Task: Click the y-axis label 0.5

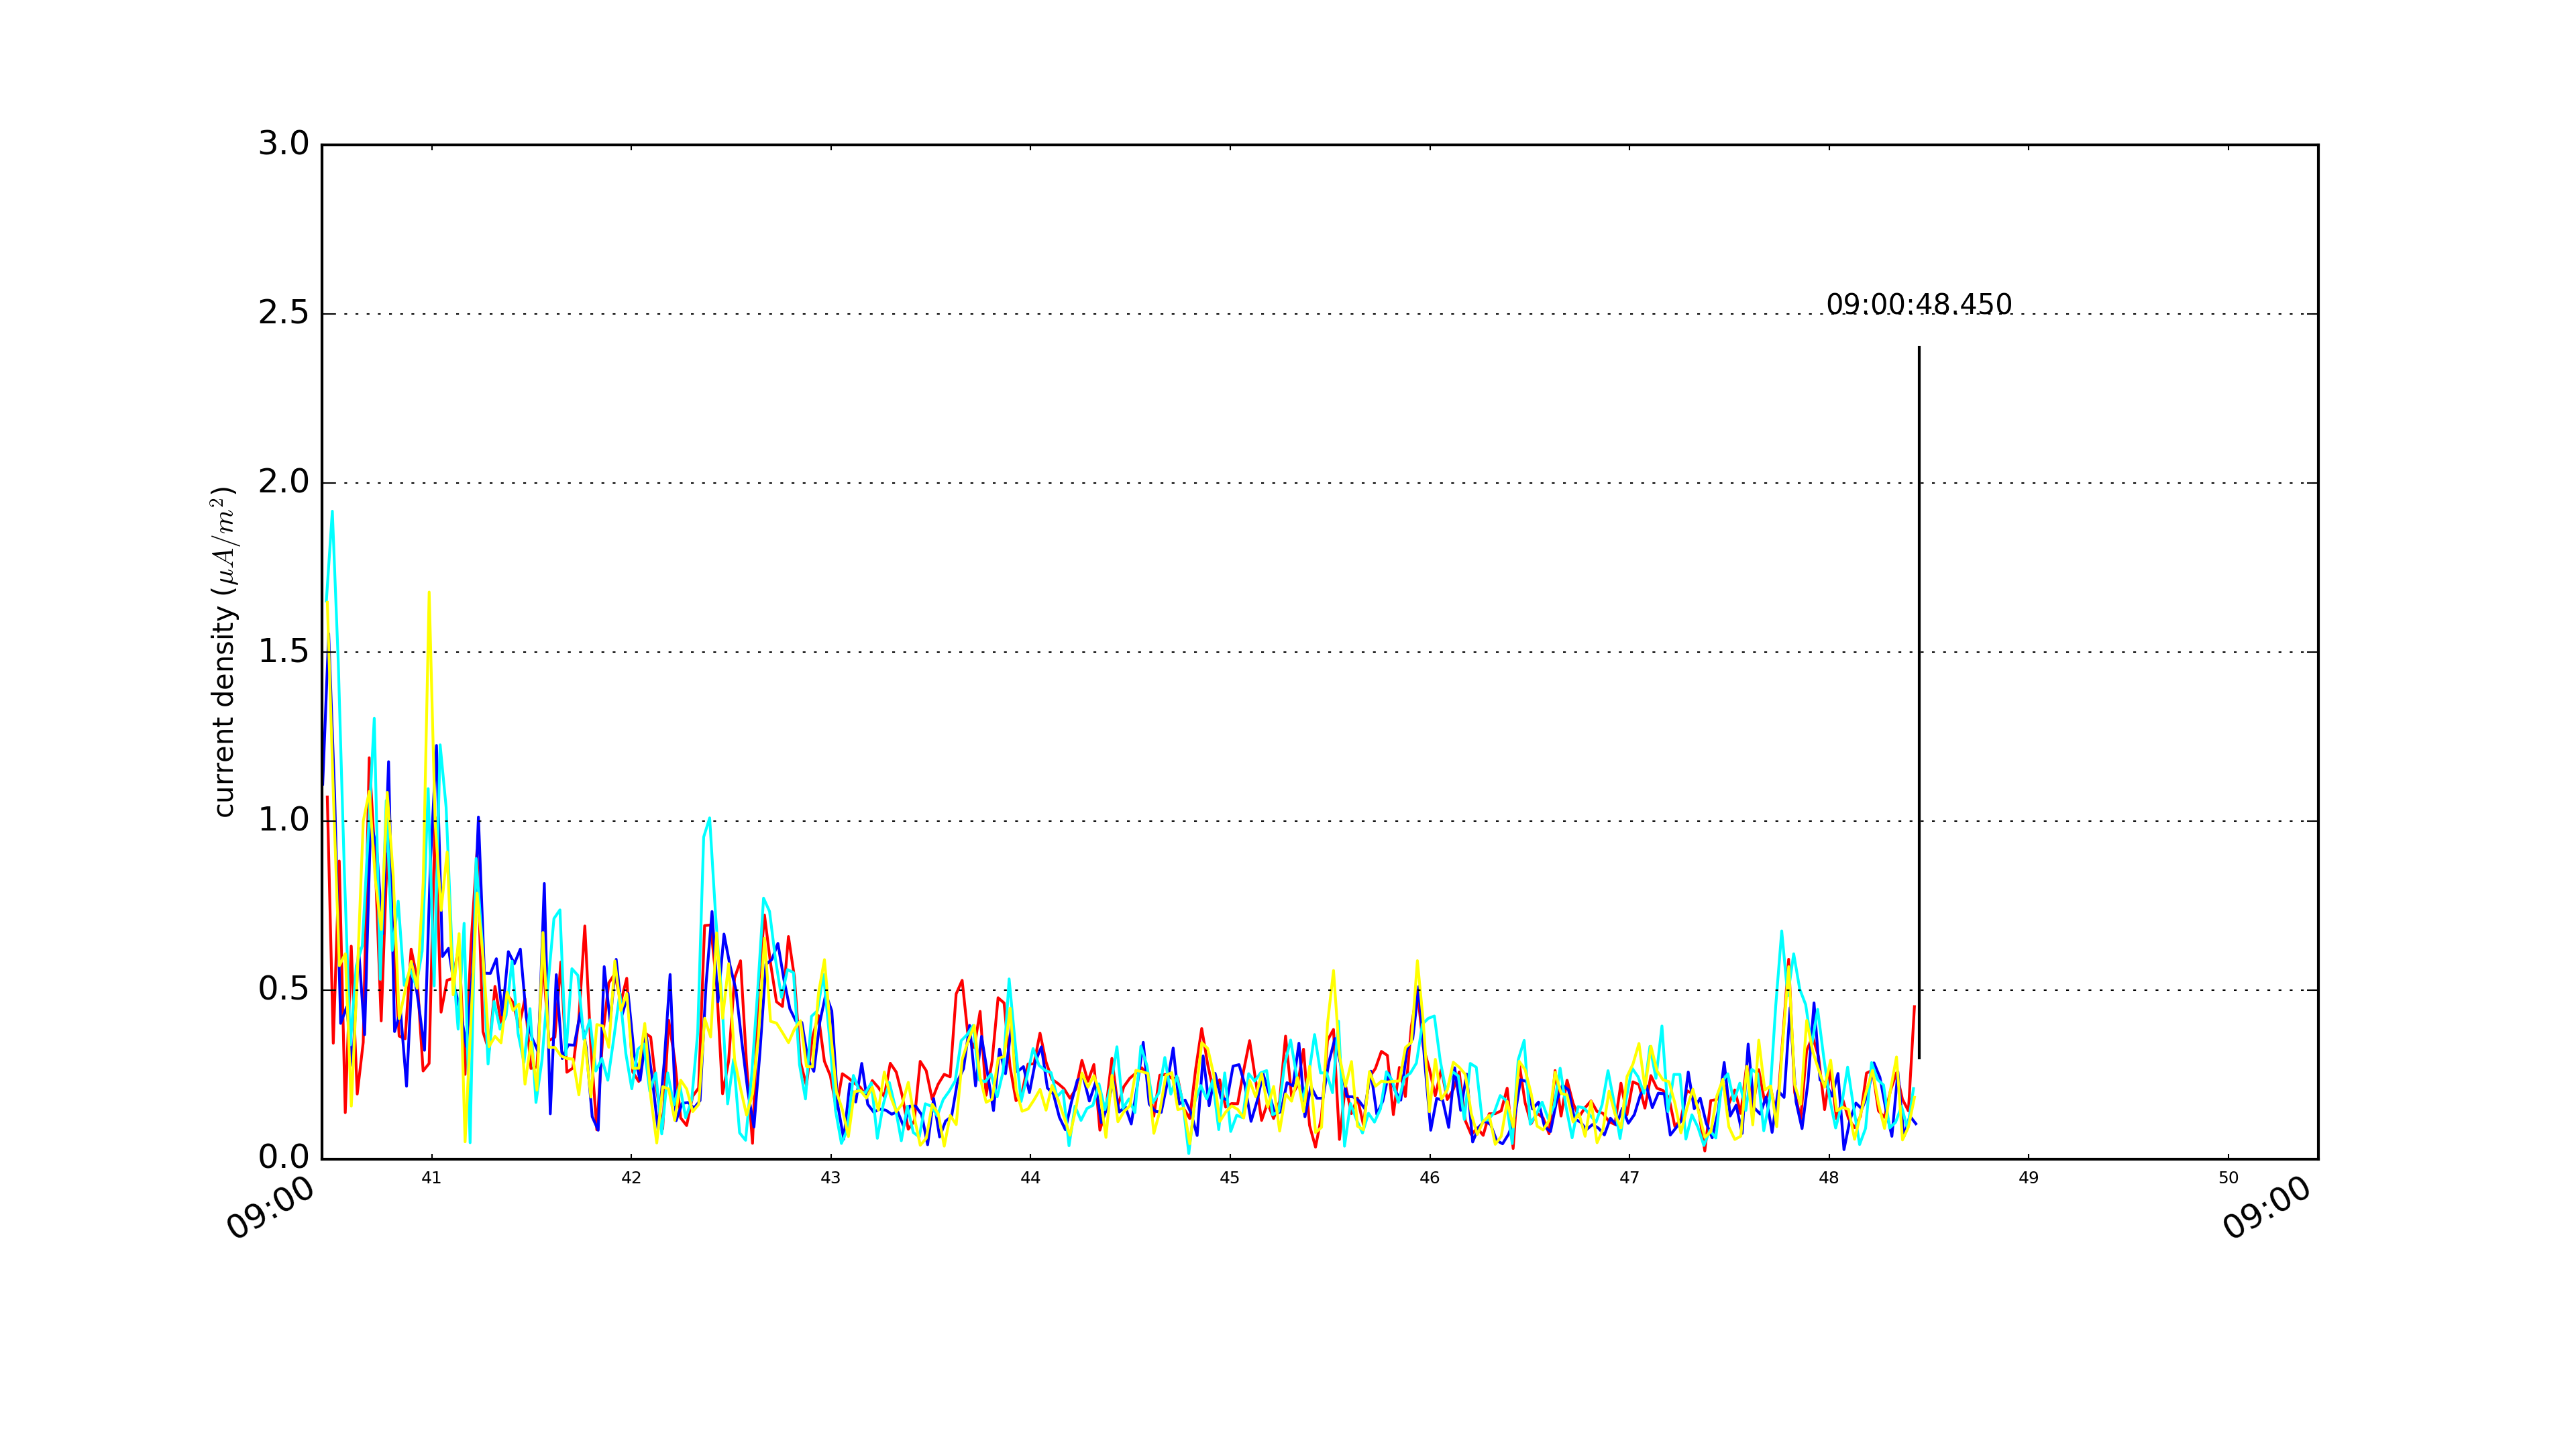Action: tap(284, 989)
